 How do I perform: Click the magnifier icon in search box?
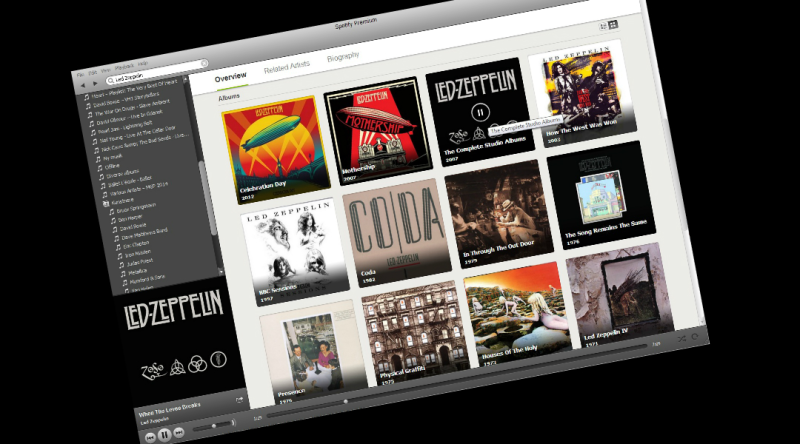(x=110, y=81)
